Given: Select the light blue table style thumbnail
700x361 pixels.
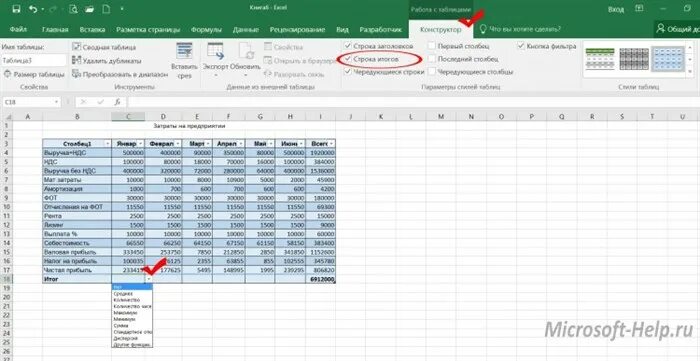Looking at the screenshot, I should [668, 58].
